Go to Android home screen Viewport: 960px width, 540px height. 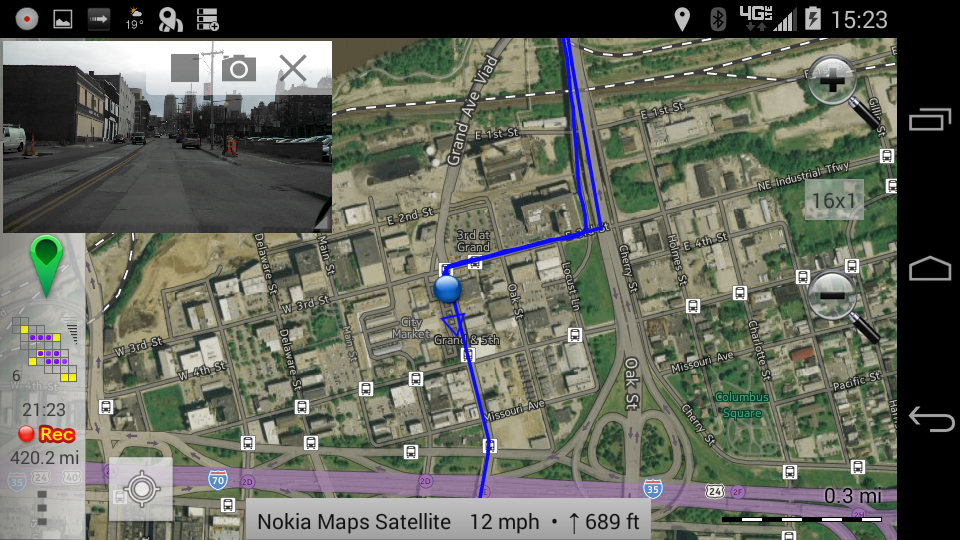click(x=930, y=268)
